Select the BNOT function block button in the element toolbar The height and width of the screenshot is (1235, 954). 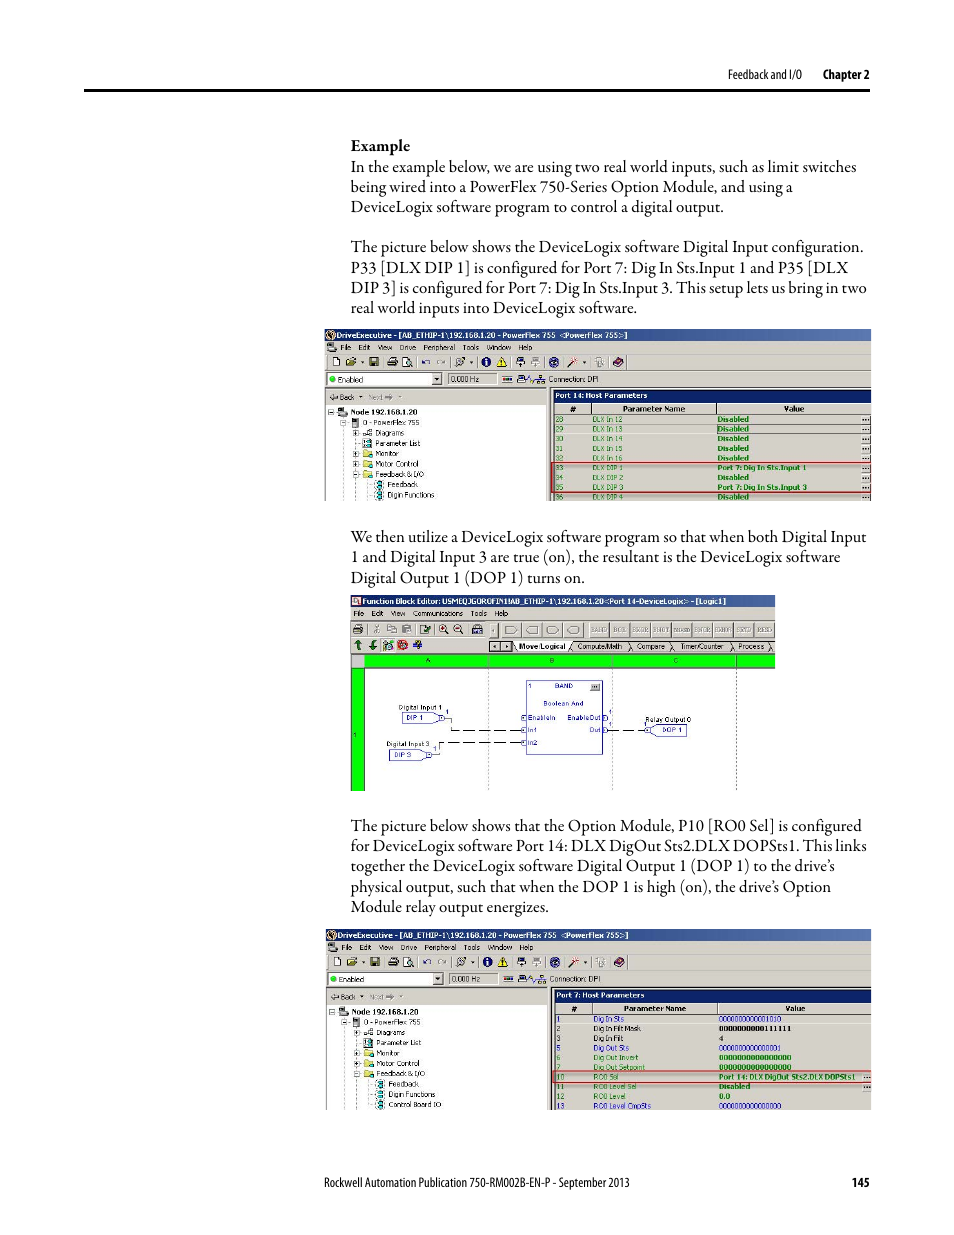[661, 630]
